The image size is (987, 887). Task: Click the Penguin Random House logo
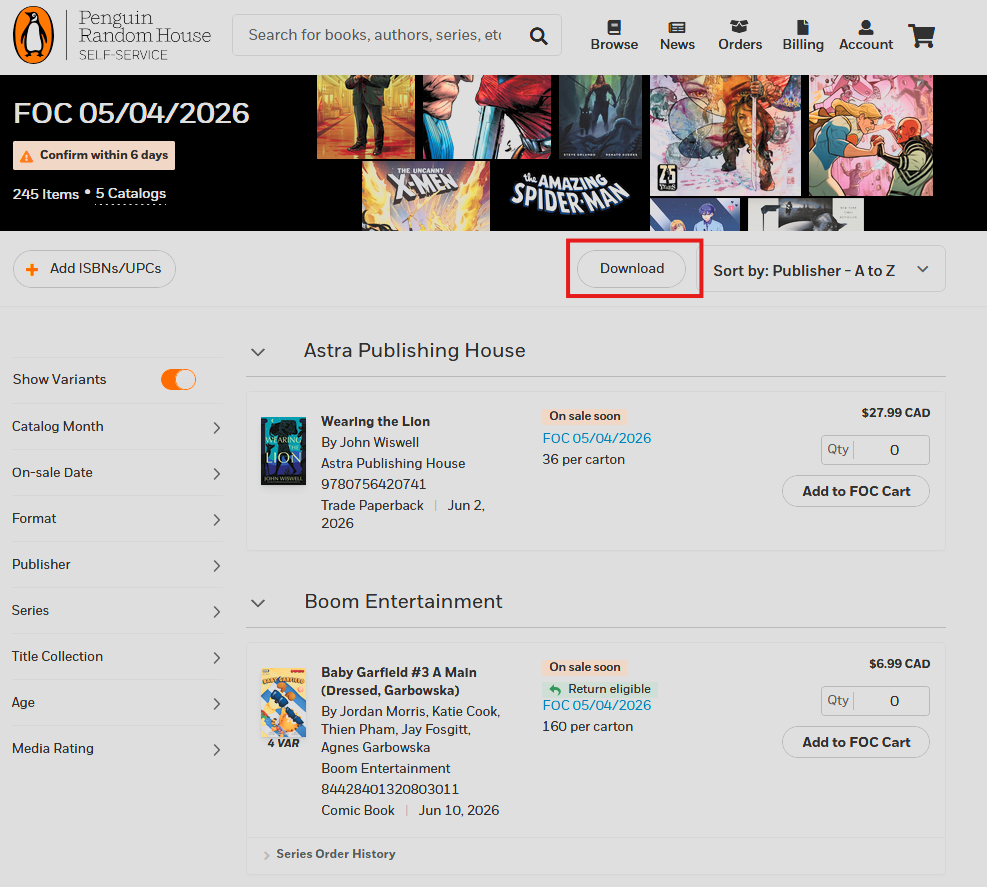tap(113, 35)
